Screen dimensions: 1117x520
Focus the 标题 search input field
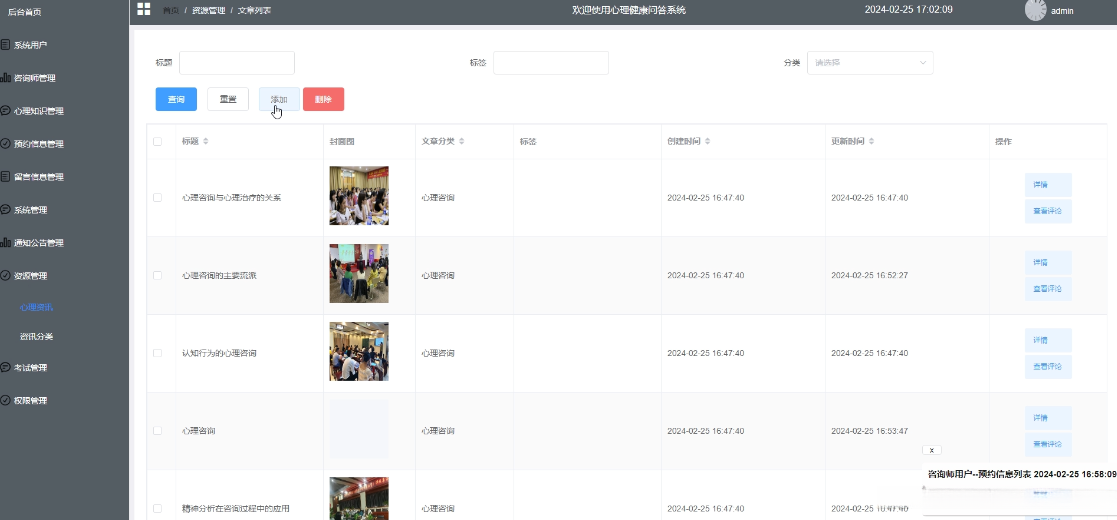237,63
